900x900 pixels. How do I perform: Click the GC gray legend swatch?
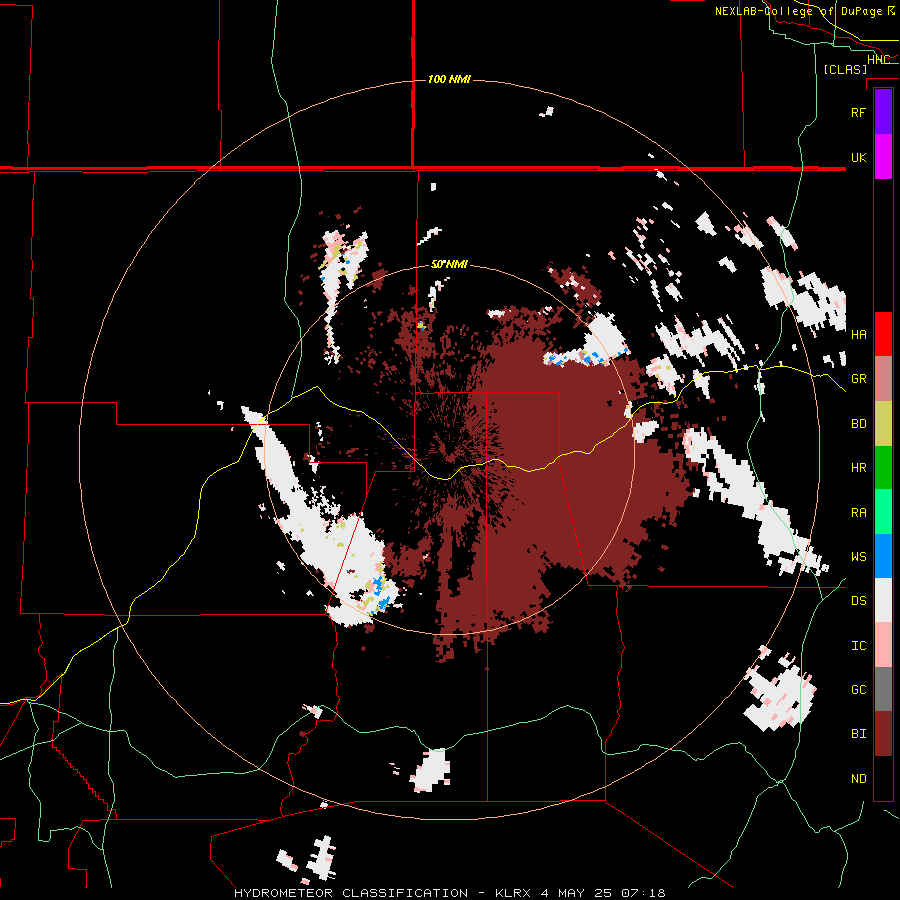pyautogui.click(x=883, y=689)
